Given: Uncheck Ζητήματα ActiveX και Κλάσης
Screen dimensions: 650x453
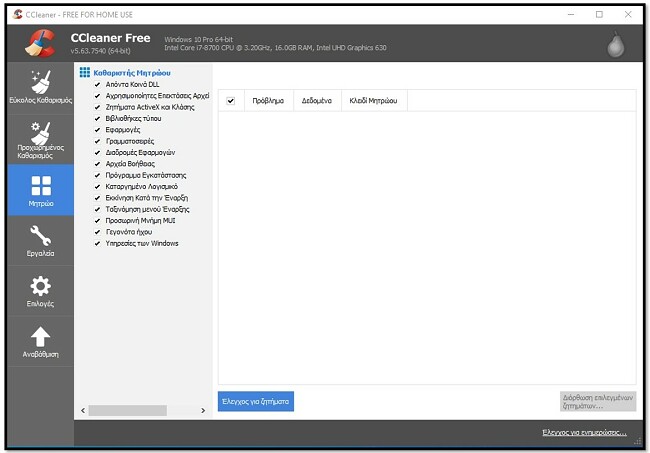Looking at the screenshot, I should point(97,107).
